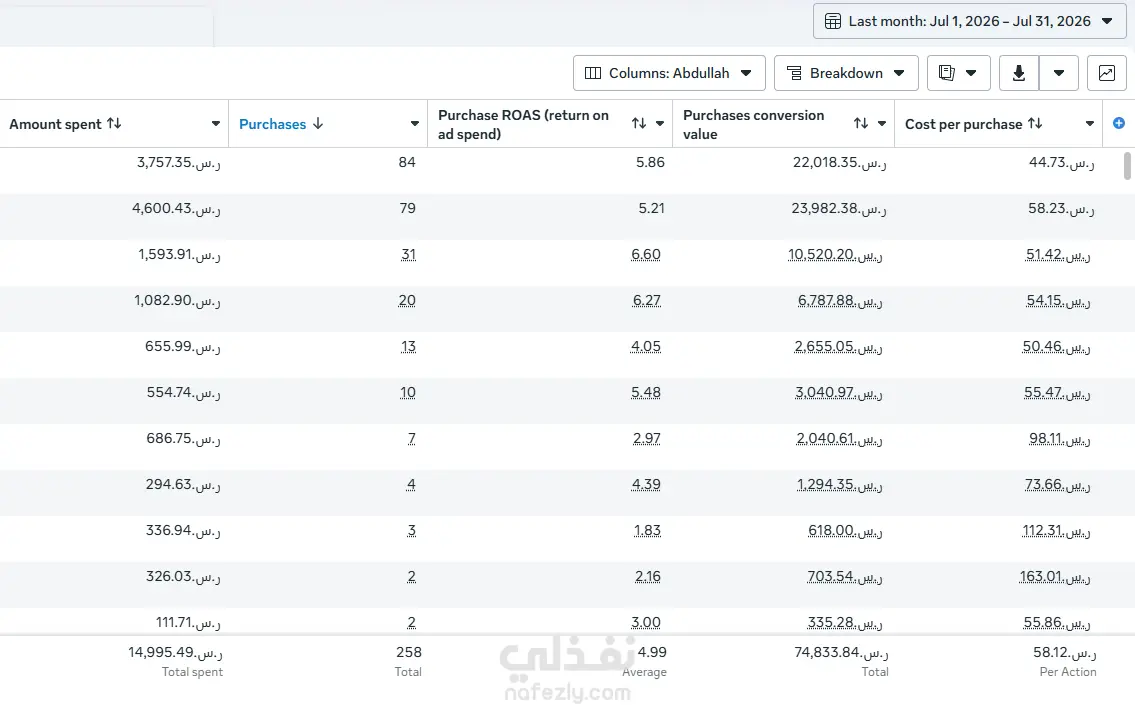Open conversion value 2,655.05
This screenshot has height=705, width=1135.
click(x=838, y=347)
